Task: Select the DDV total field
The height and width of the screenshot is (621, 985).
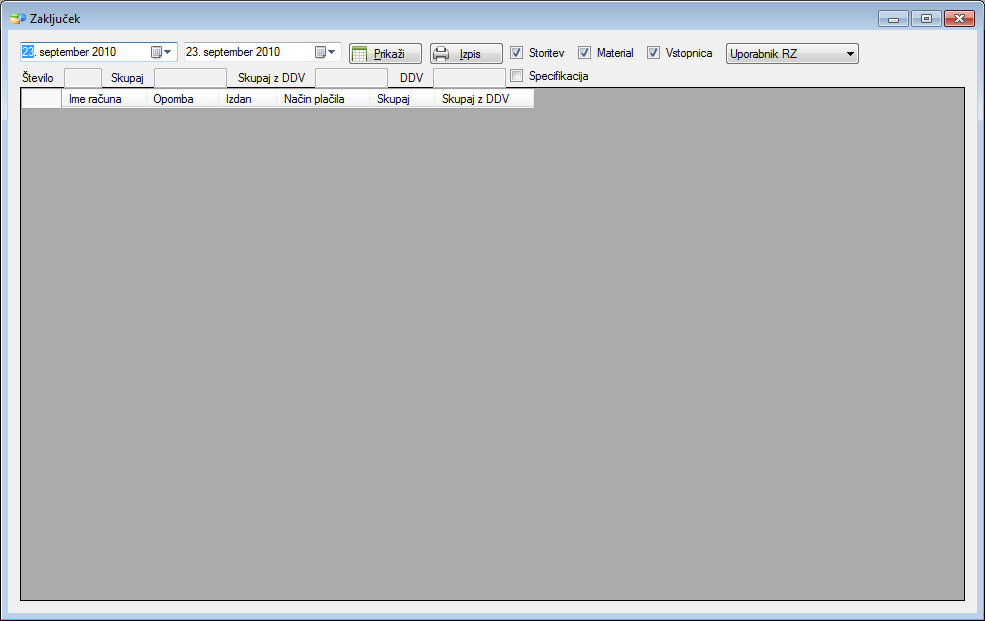Action: tap(469, 78)
